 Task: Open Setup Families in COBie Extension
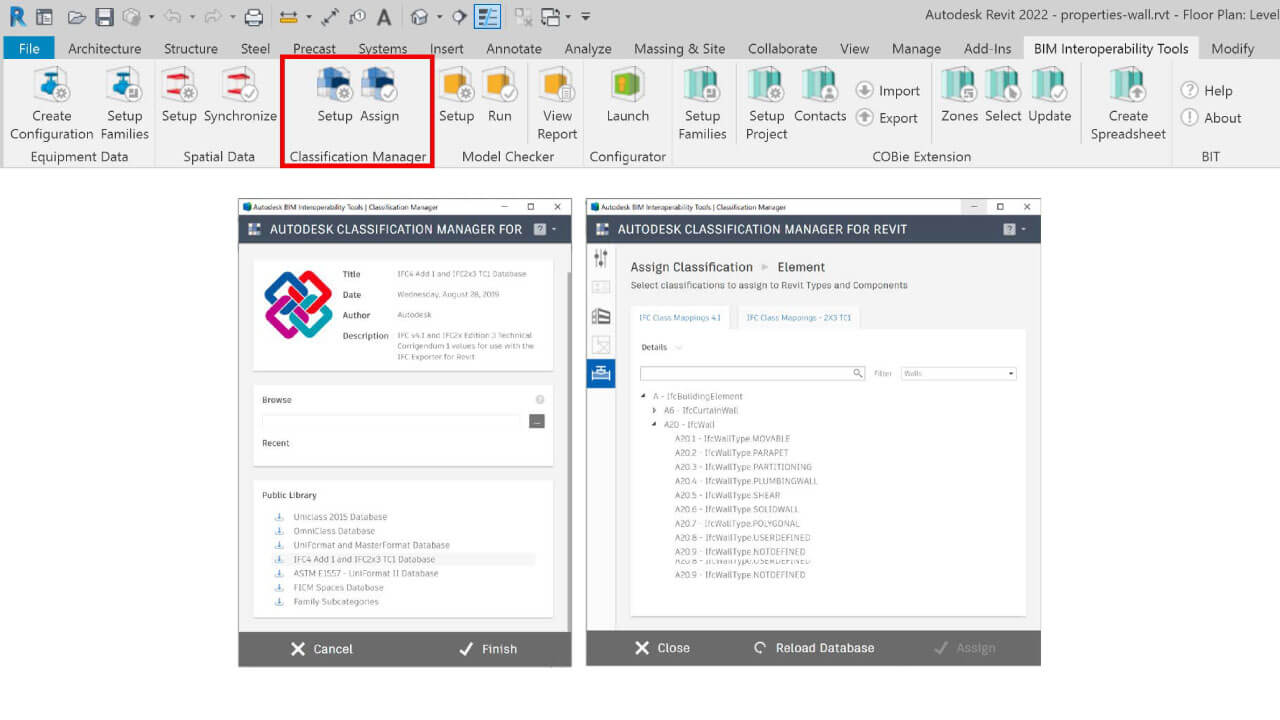(702, 105)
